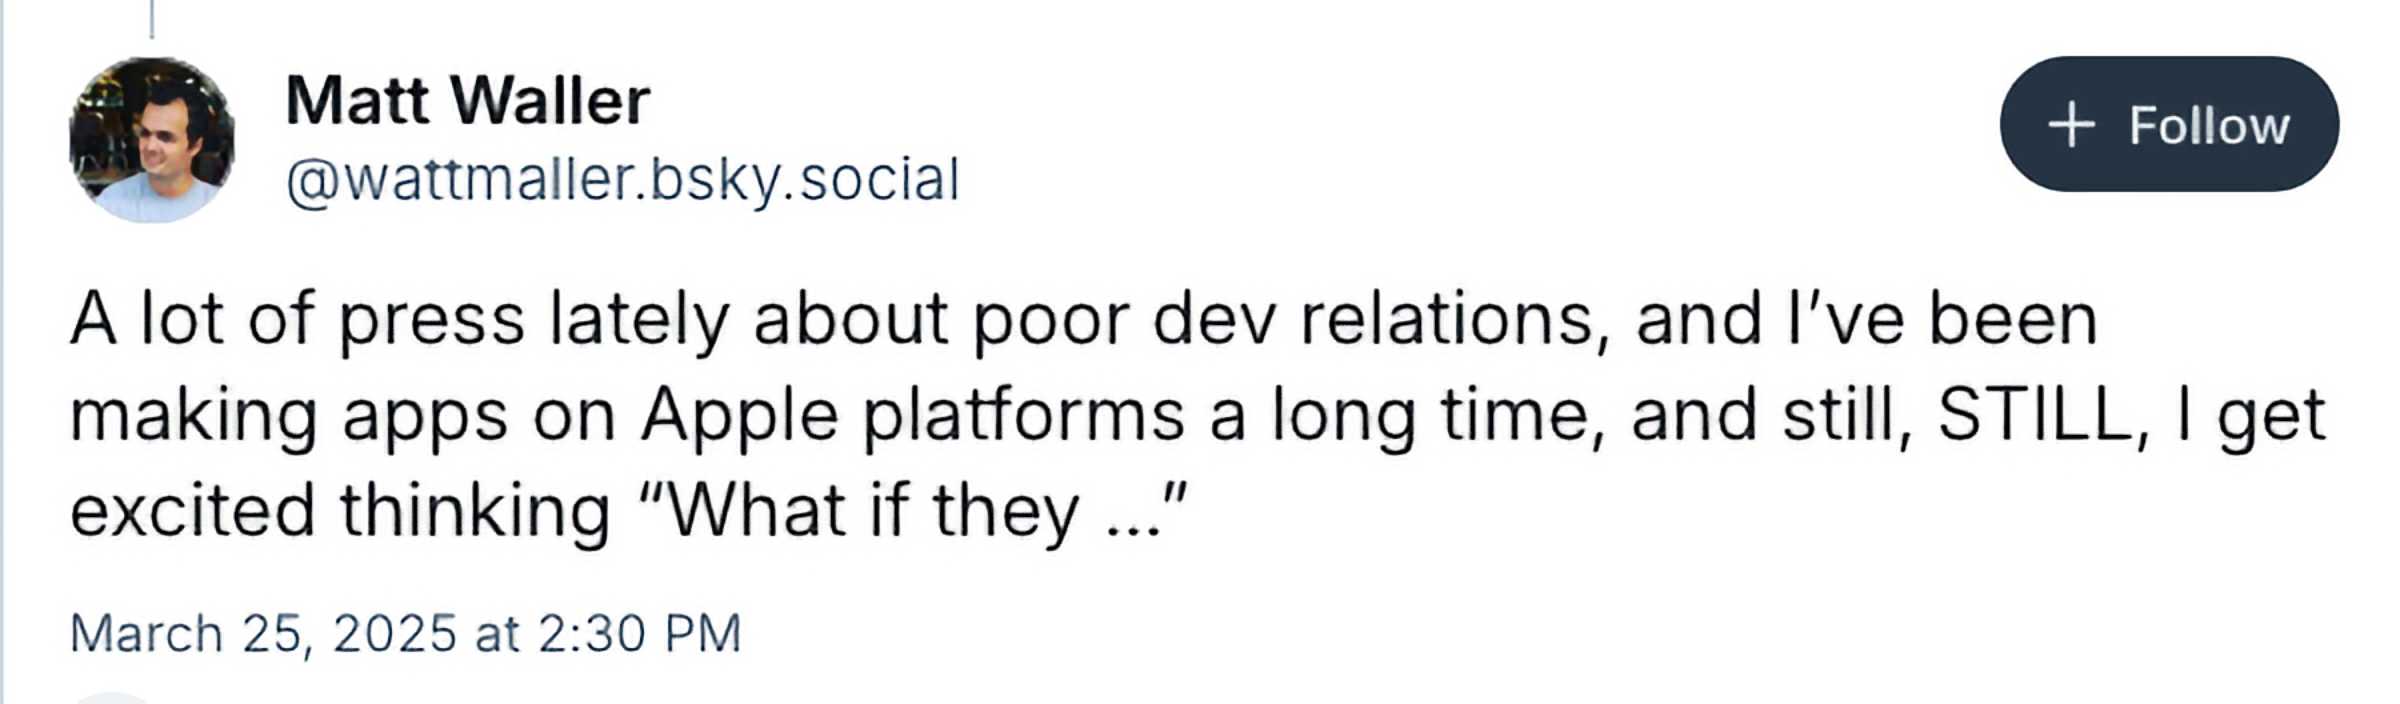2400x704 pixels.
Task: Click the word "press" in the post's first line
Action: 432,321
